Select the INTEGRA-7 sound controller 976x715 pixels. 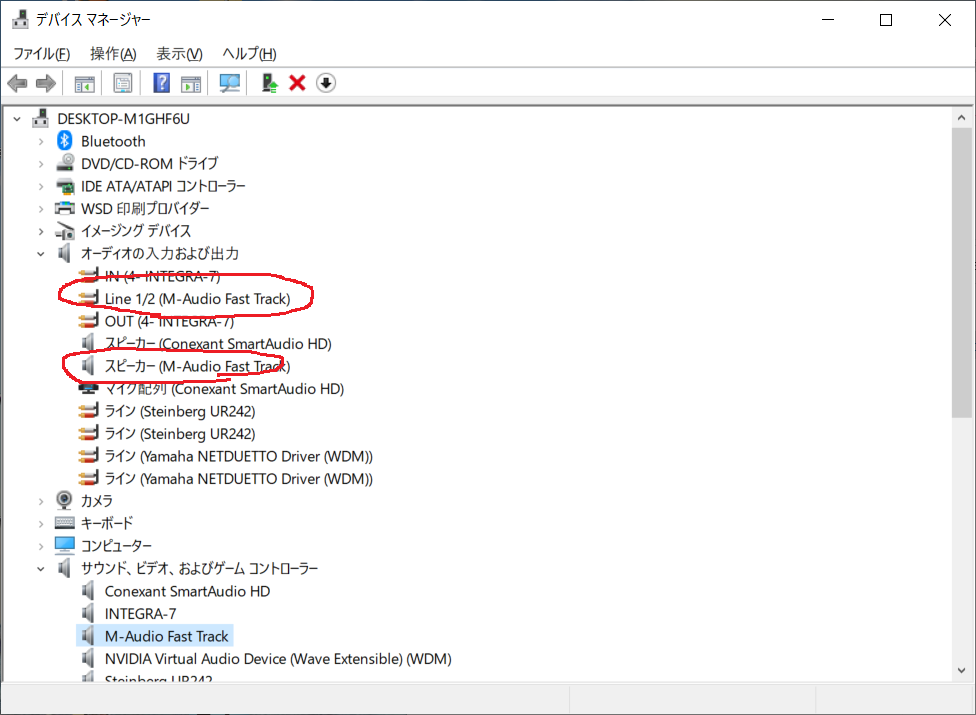tap(141, 614)
